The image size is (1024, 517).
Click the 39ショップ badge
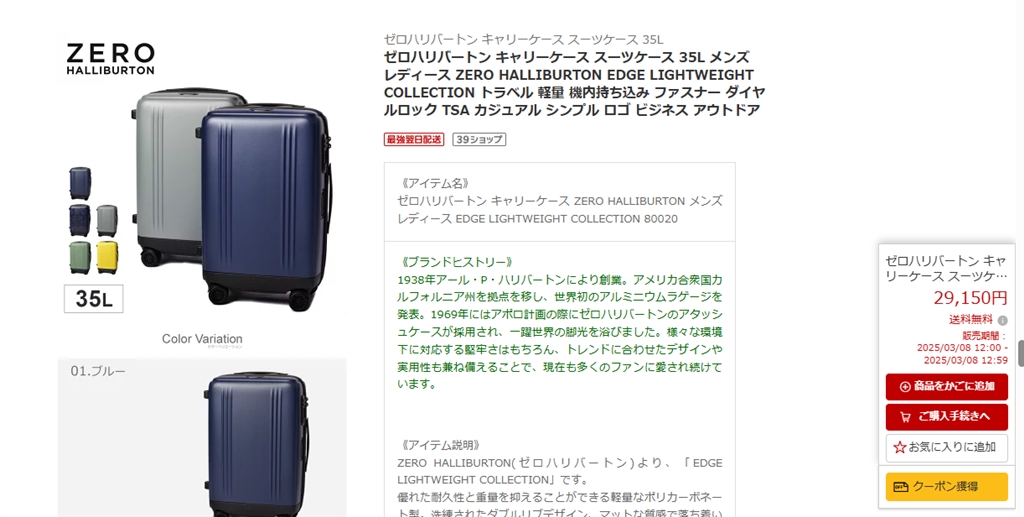479,139
